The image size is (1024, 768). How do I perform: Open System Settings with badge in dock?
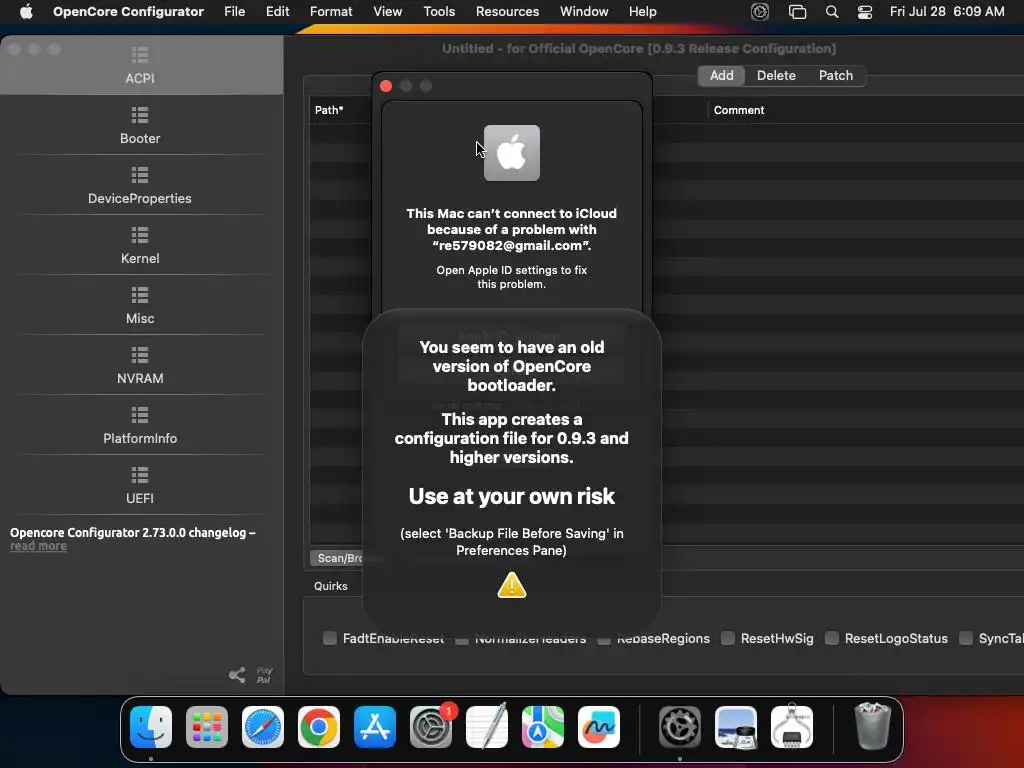(431, 727)
